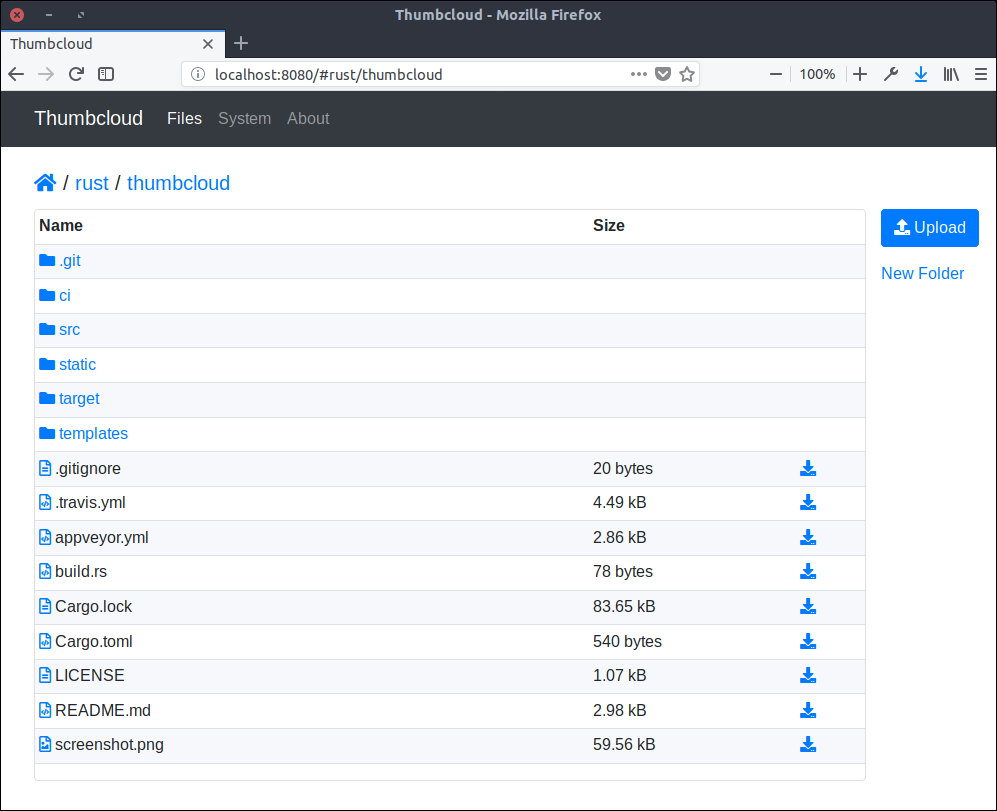The image size is (997, 811).
Task: Download the build.rs file
Action: (x=808, y=571)
